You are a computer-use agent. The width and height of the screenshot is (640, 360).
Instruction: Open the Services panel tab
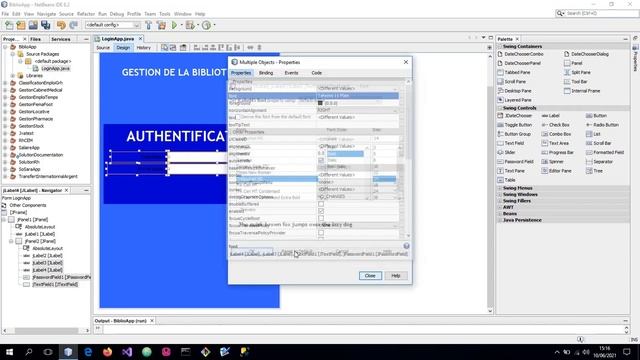pos(61,39)
